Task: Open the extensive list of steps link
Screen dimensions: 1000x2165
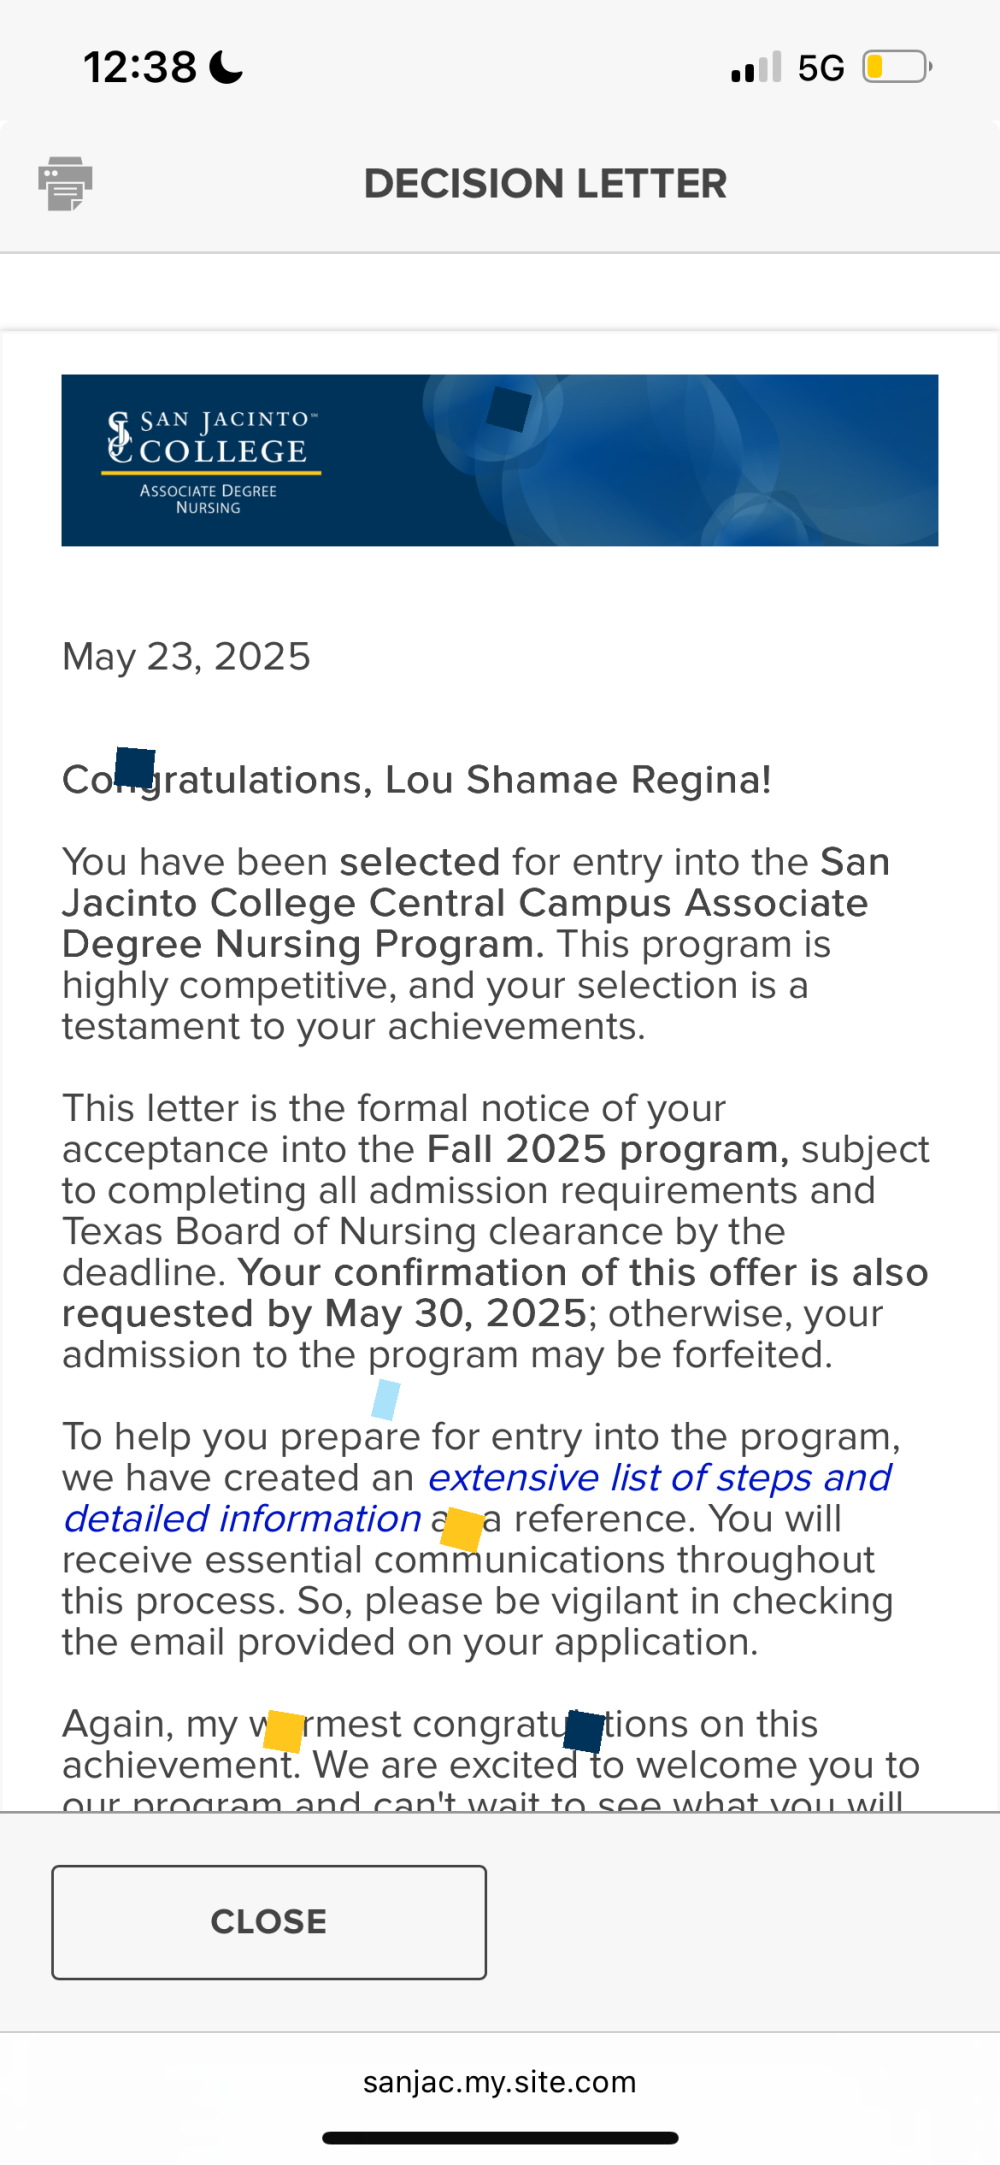Action: (659, 1477)
